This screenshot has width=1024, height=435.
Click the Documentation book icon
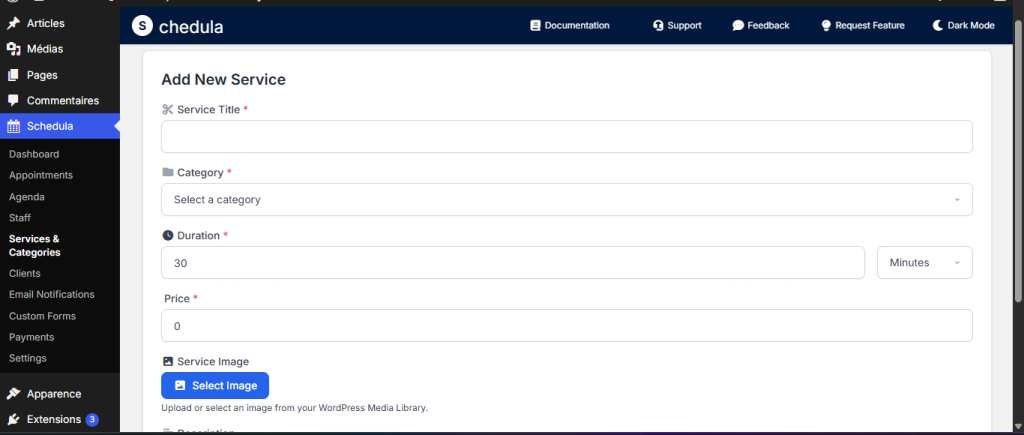click(x=535, y=26)
